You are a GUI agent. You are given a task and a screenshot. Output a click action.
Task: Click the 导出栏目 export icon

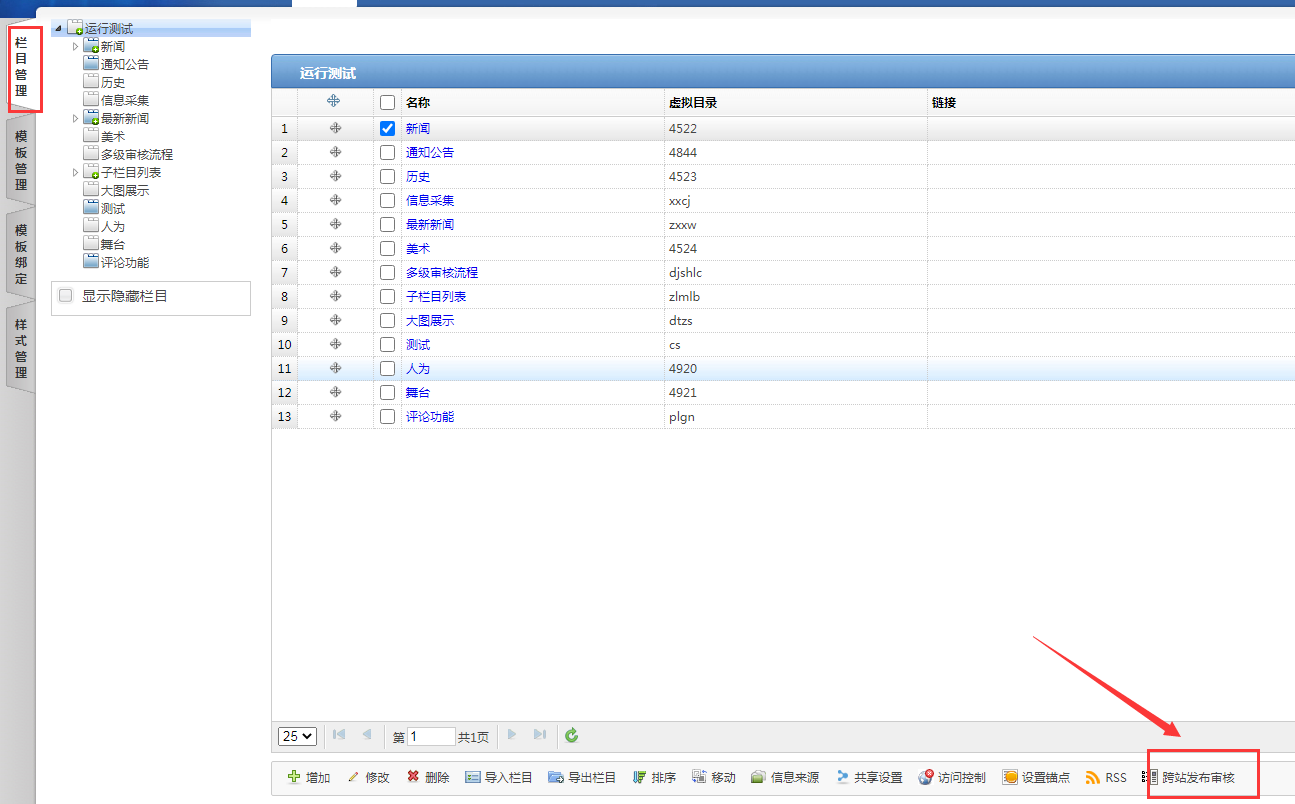[556, 777]
